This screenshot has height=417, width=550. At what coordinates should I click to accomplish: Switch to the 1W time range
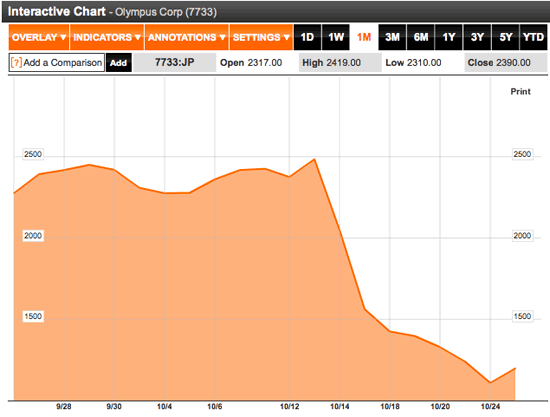(336, 37)
